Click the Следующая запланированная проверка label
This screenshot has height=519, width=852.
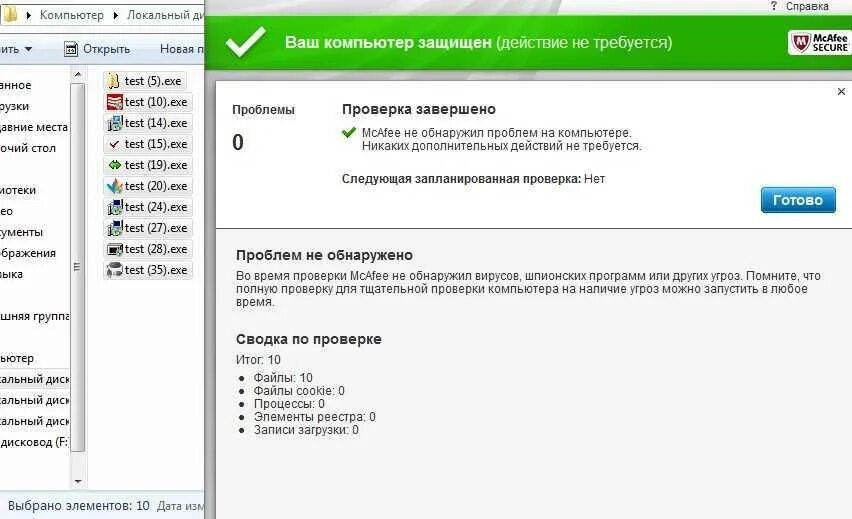[461, 179]
